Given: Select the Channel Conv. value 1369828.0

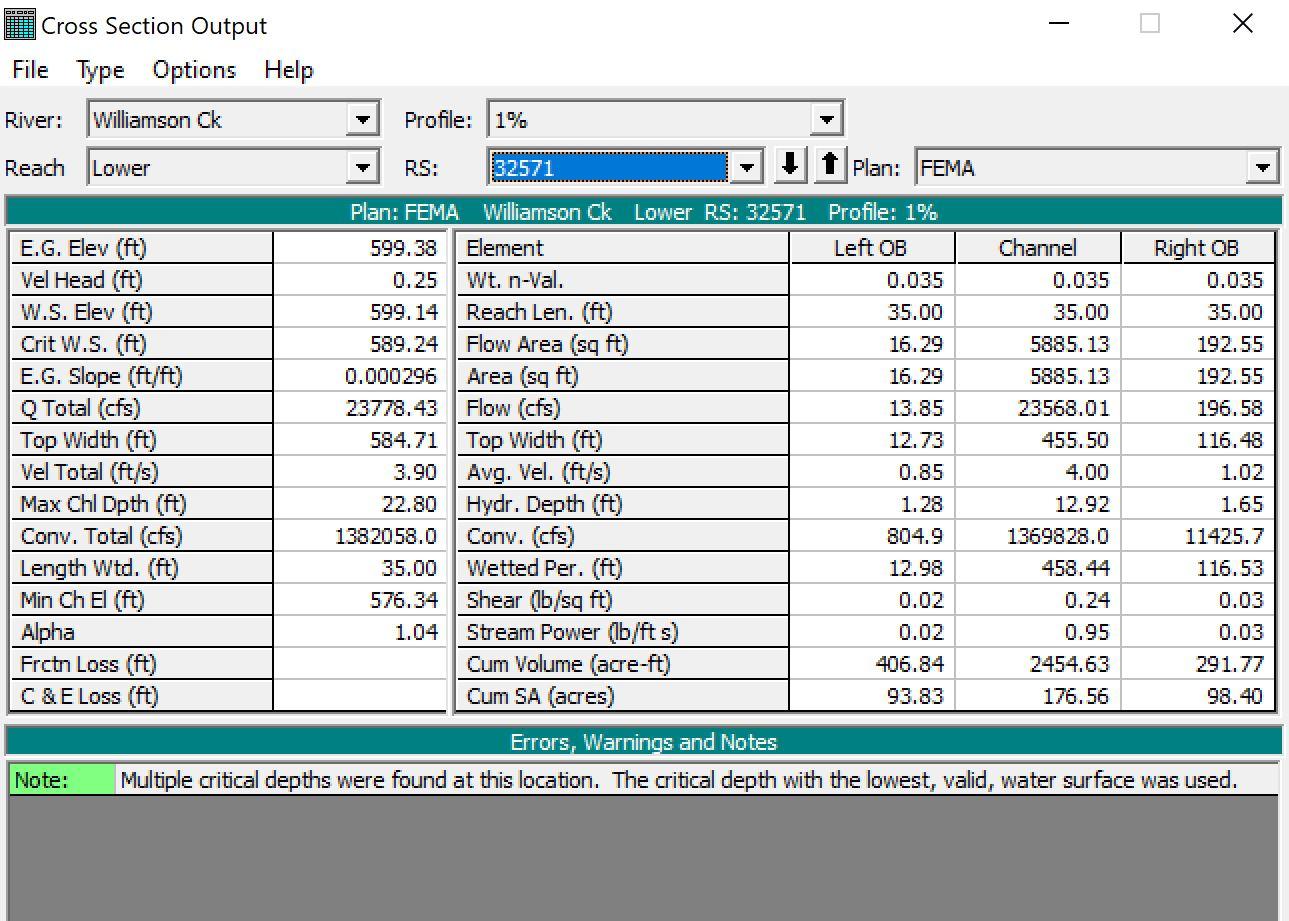Looking at the screenshot, I should point(1039,536).
